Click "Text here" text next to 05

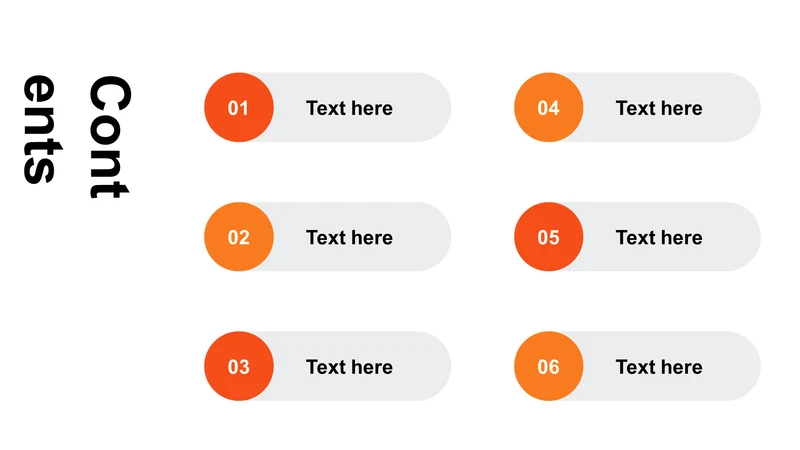(659, 237)
